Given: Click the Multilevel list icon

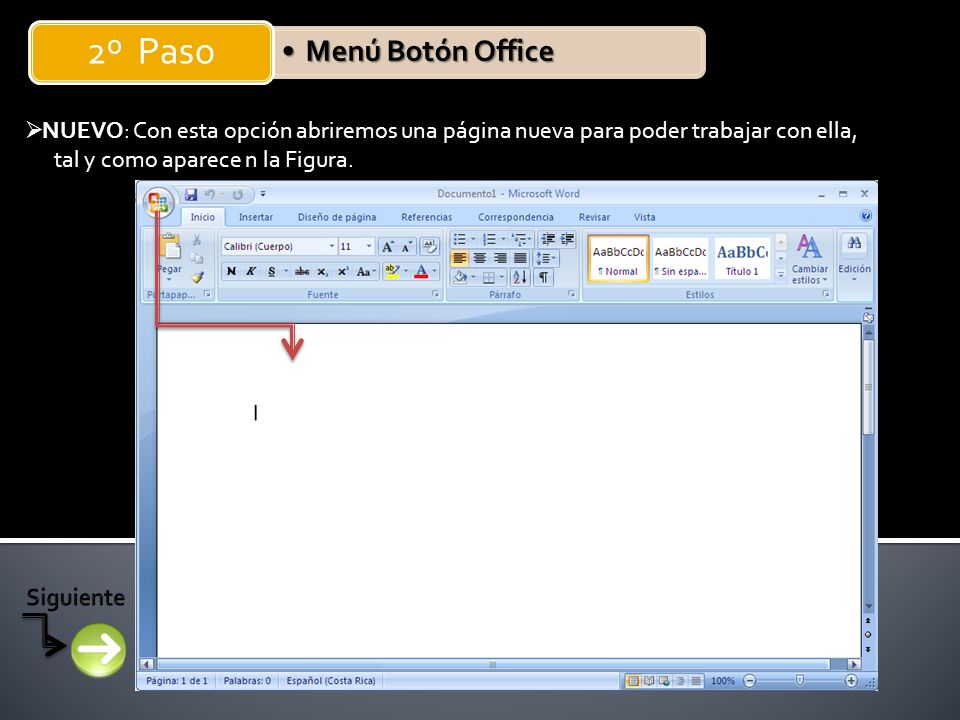Looking at the screenshot, I should 519,239.
